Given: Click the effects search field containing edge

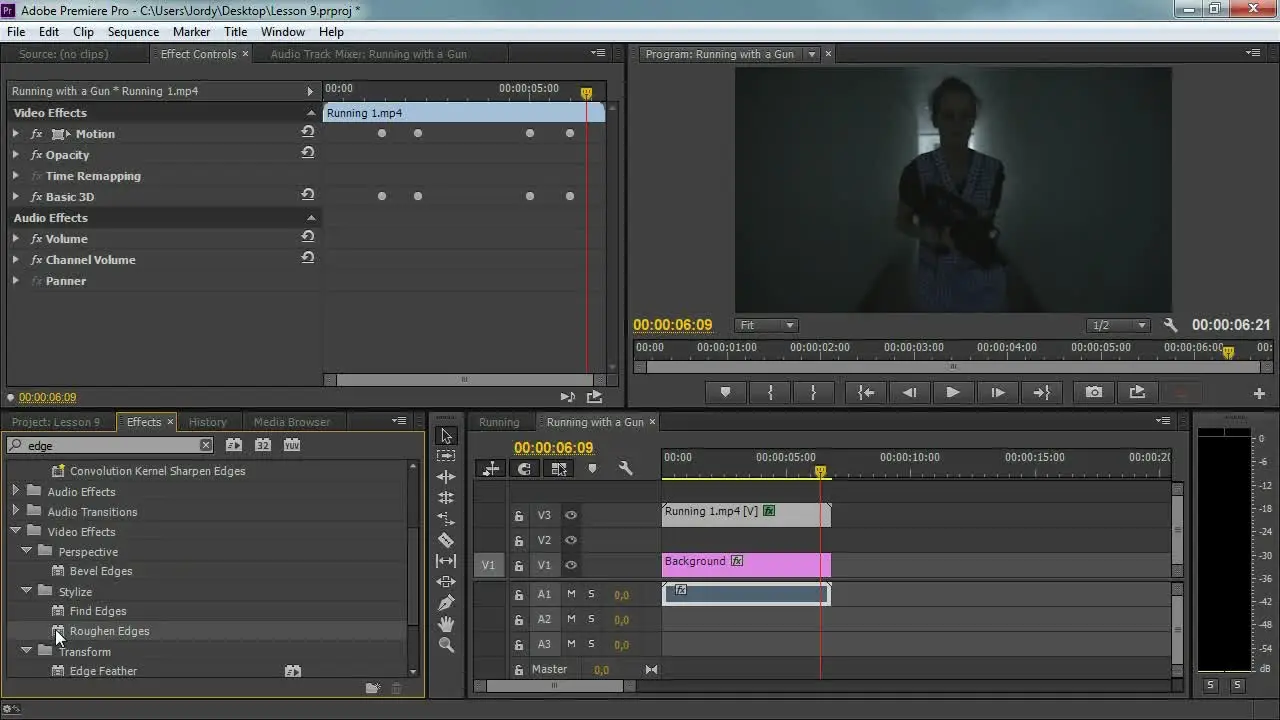Looking at the screenshot, I should [x=110, y=445].
